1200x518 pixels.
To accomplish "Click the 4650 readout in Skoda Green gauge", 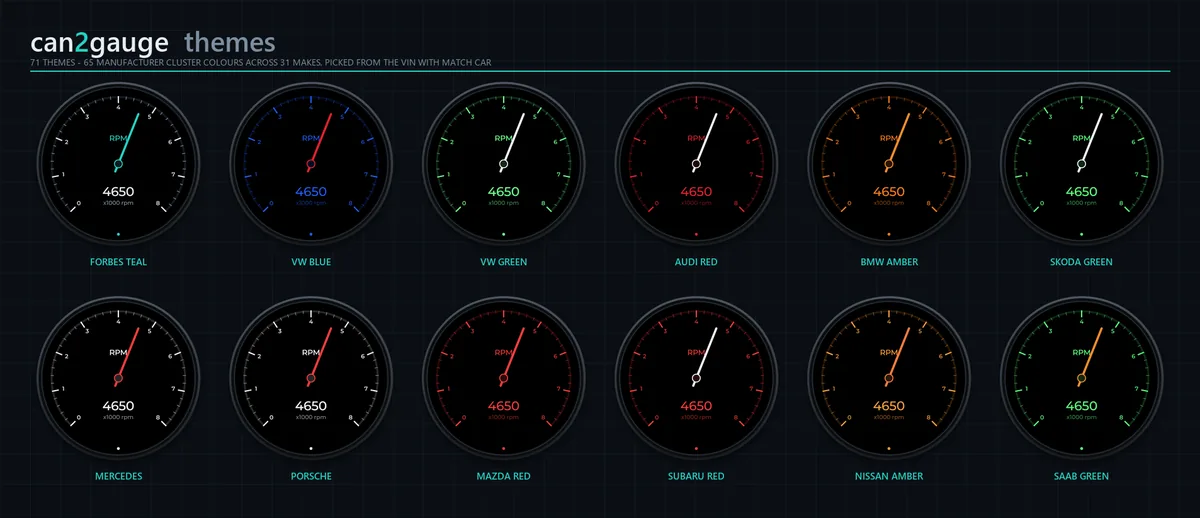I will [1081, 192].
